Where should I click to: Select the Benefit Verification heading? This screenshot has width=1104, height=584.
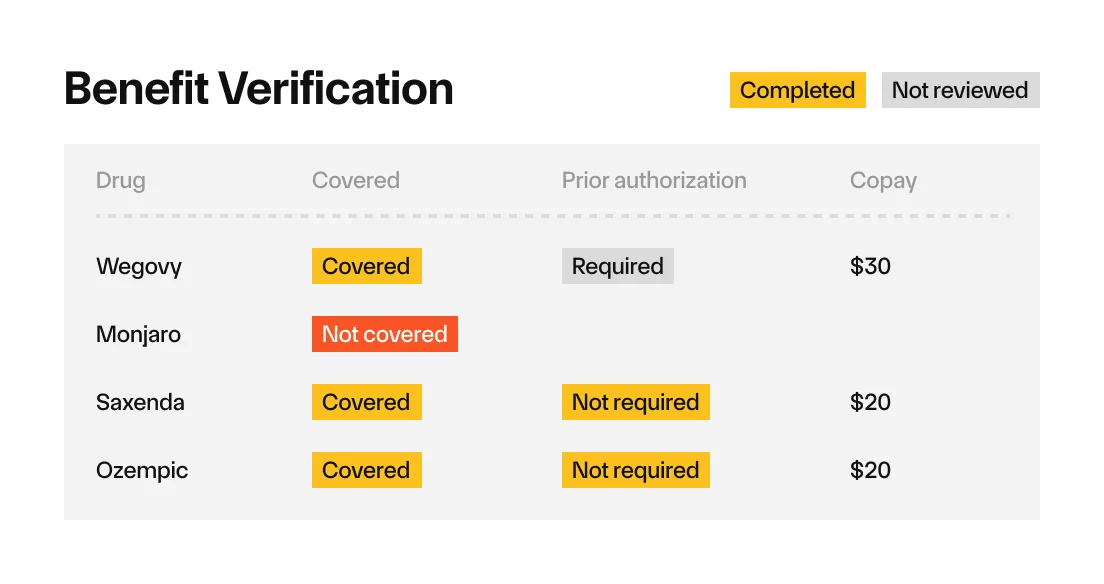click(x=258, y=89)
